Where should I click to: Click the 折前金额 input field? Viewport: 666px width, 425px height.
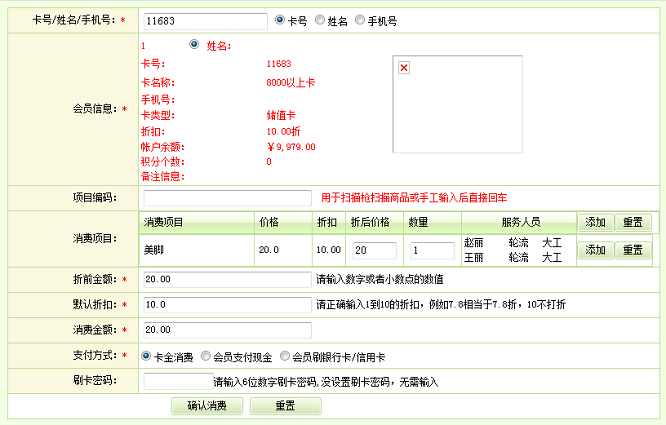[x=228, y=279]
